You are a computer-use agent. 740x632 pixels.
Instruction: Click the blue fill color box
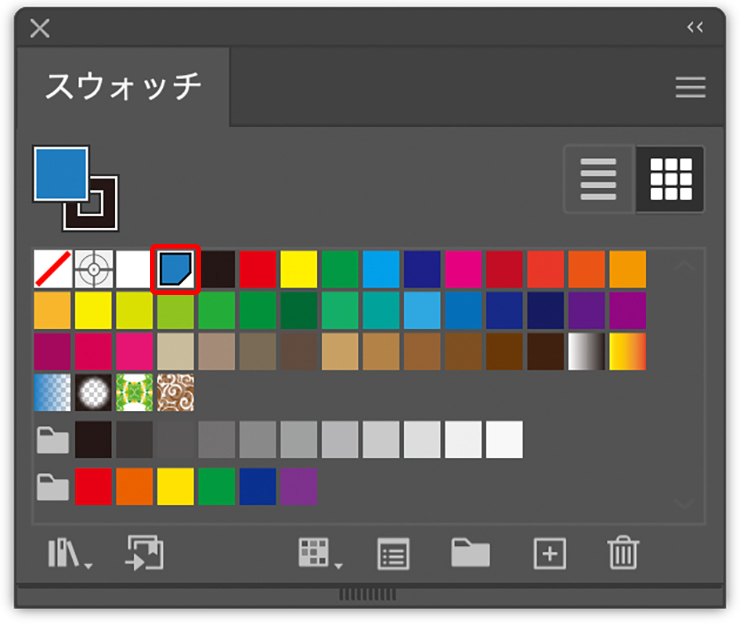click(60, 173)
